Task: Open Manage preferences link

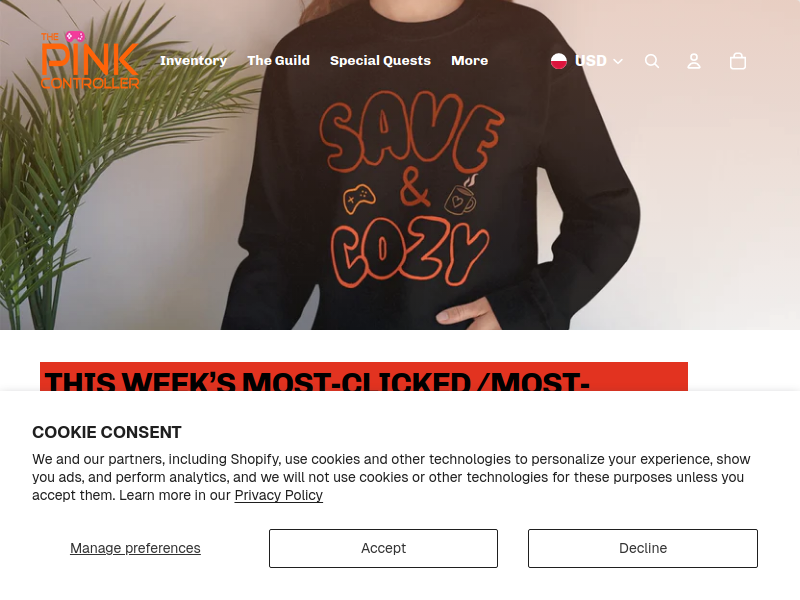Action: click(x=135, y=548)
